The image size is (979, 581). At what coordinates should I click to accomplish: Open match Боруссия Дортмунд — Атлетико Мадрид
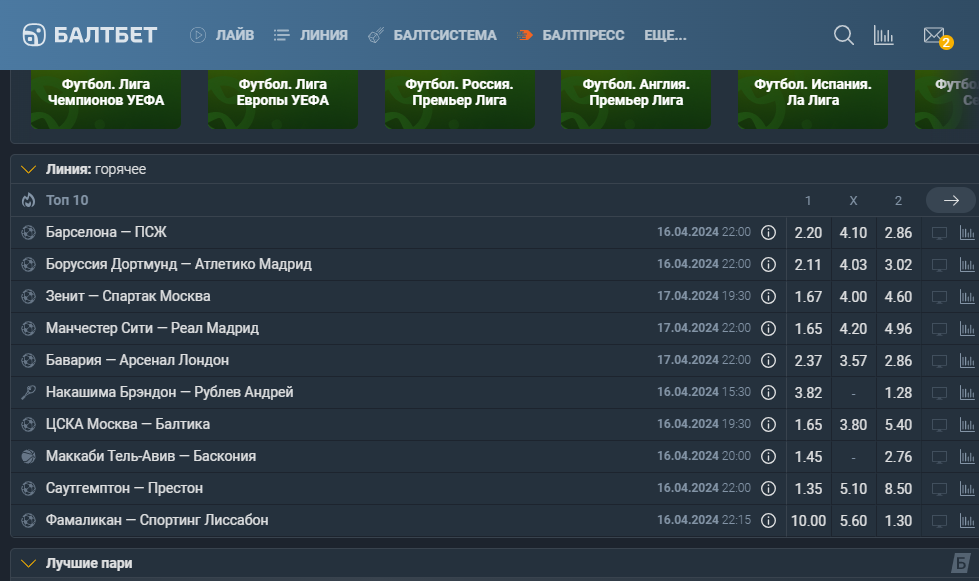179,265
